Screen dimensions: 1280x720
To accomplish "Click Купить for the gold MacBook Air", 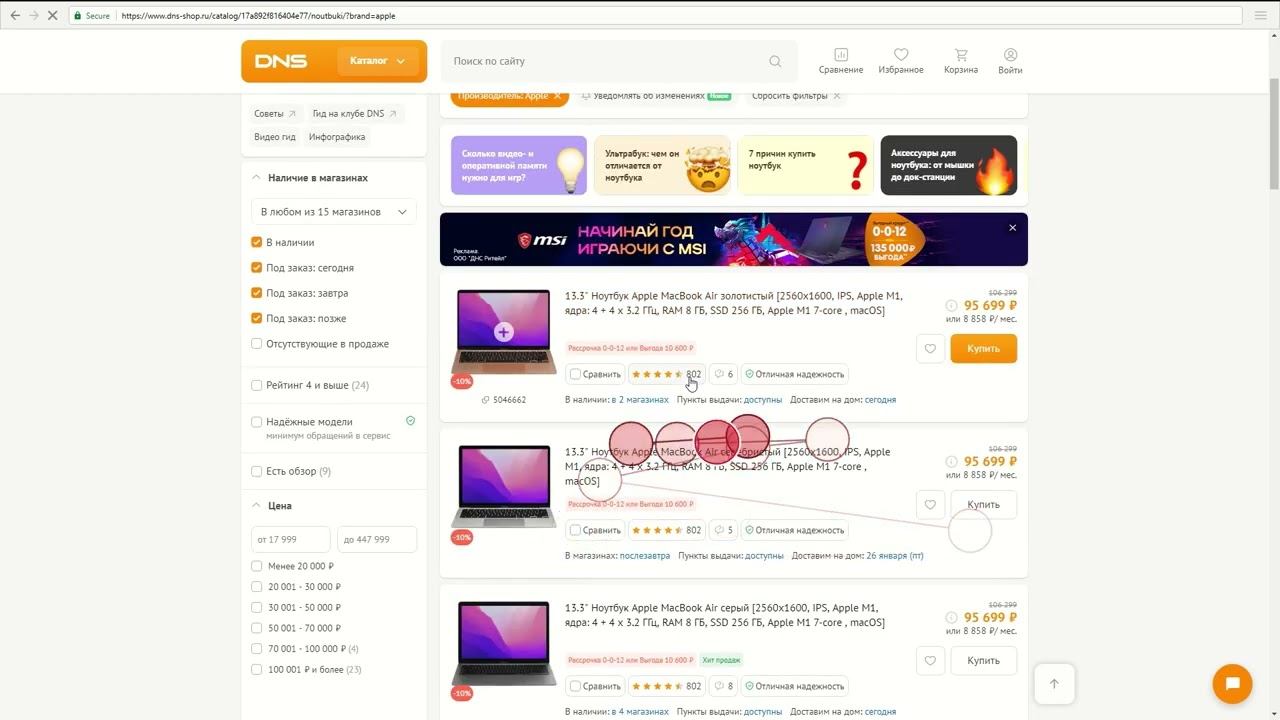I will point(983,349).
